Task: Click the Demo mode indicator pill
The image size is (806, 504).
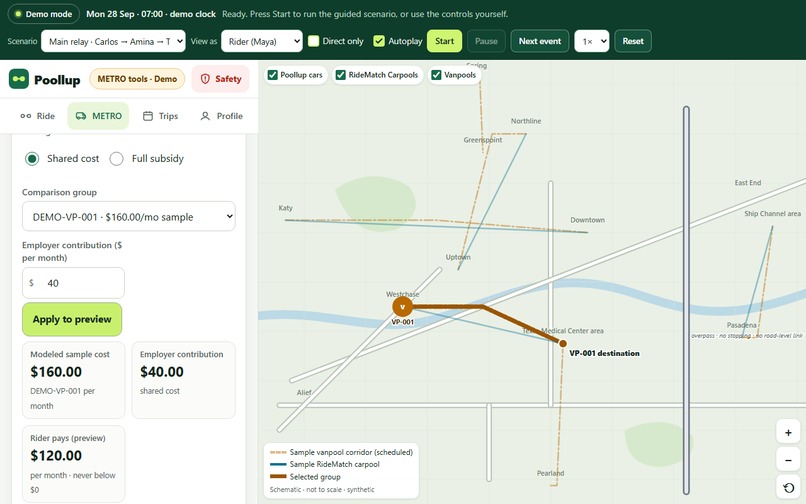Action: (43, 14)
